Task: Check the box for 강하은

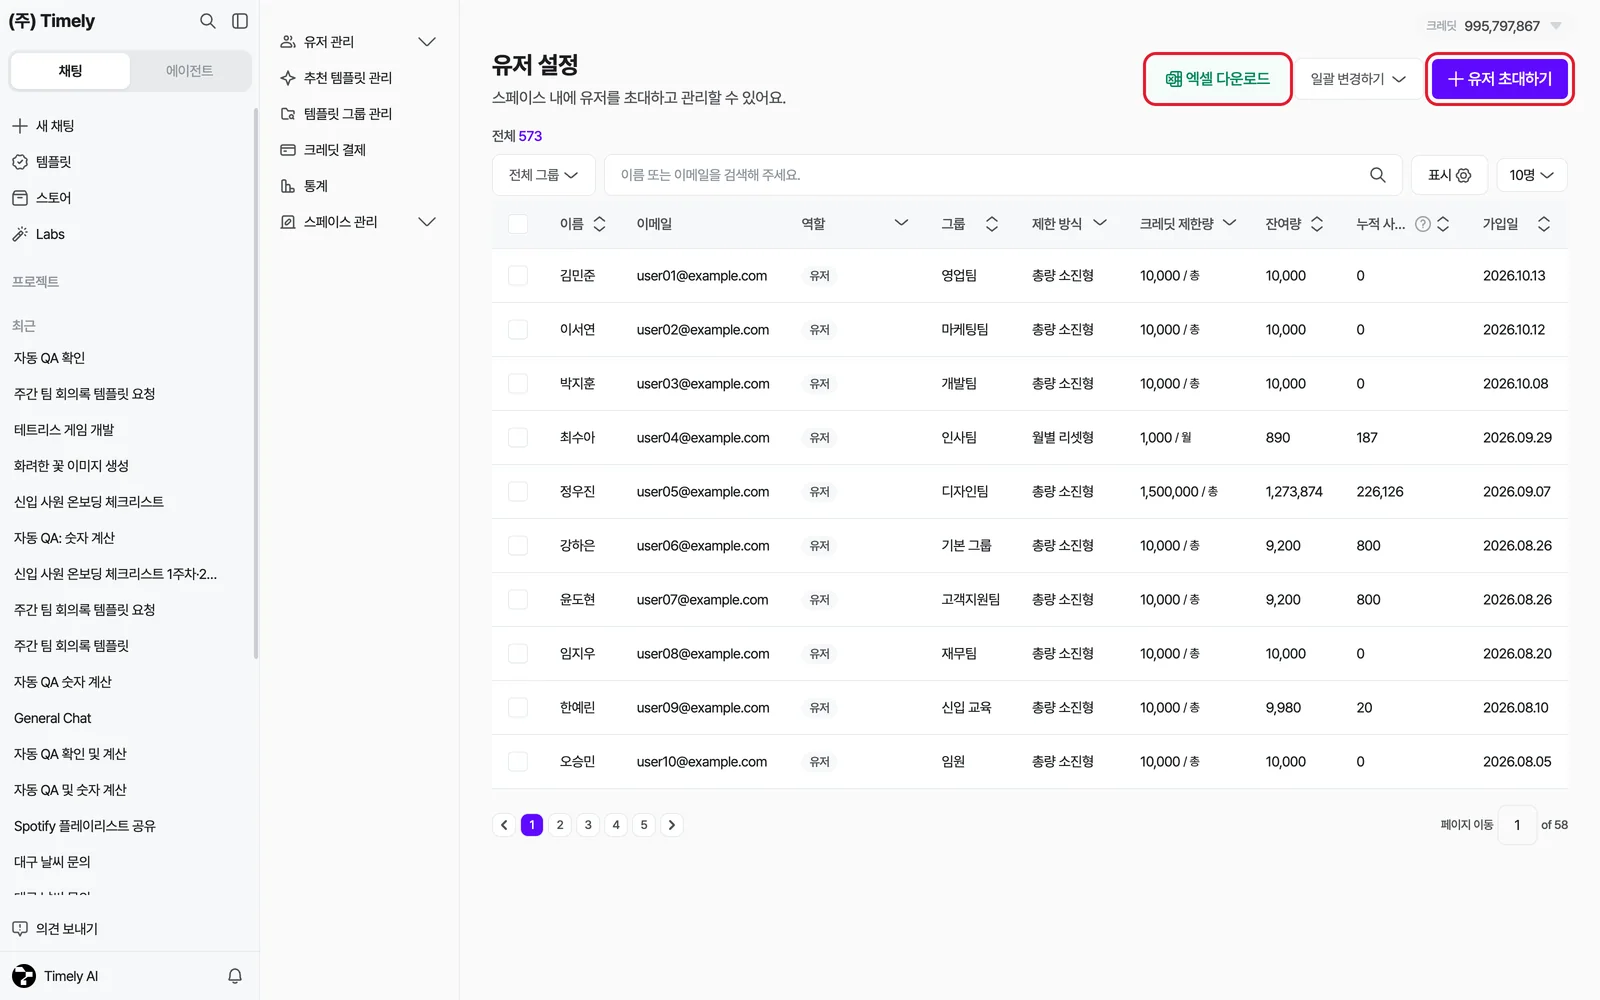Action: (x=518, y=546)
